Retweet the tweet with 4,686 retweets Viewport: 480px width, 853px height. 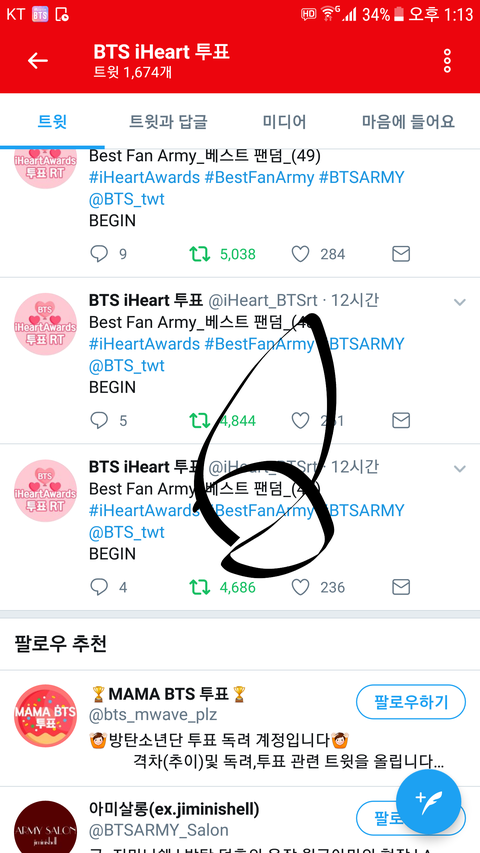(x=199, y=587)
